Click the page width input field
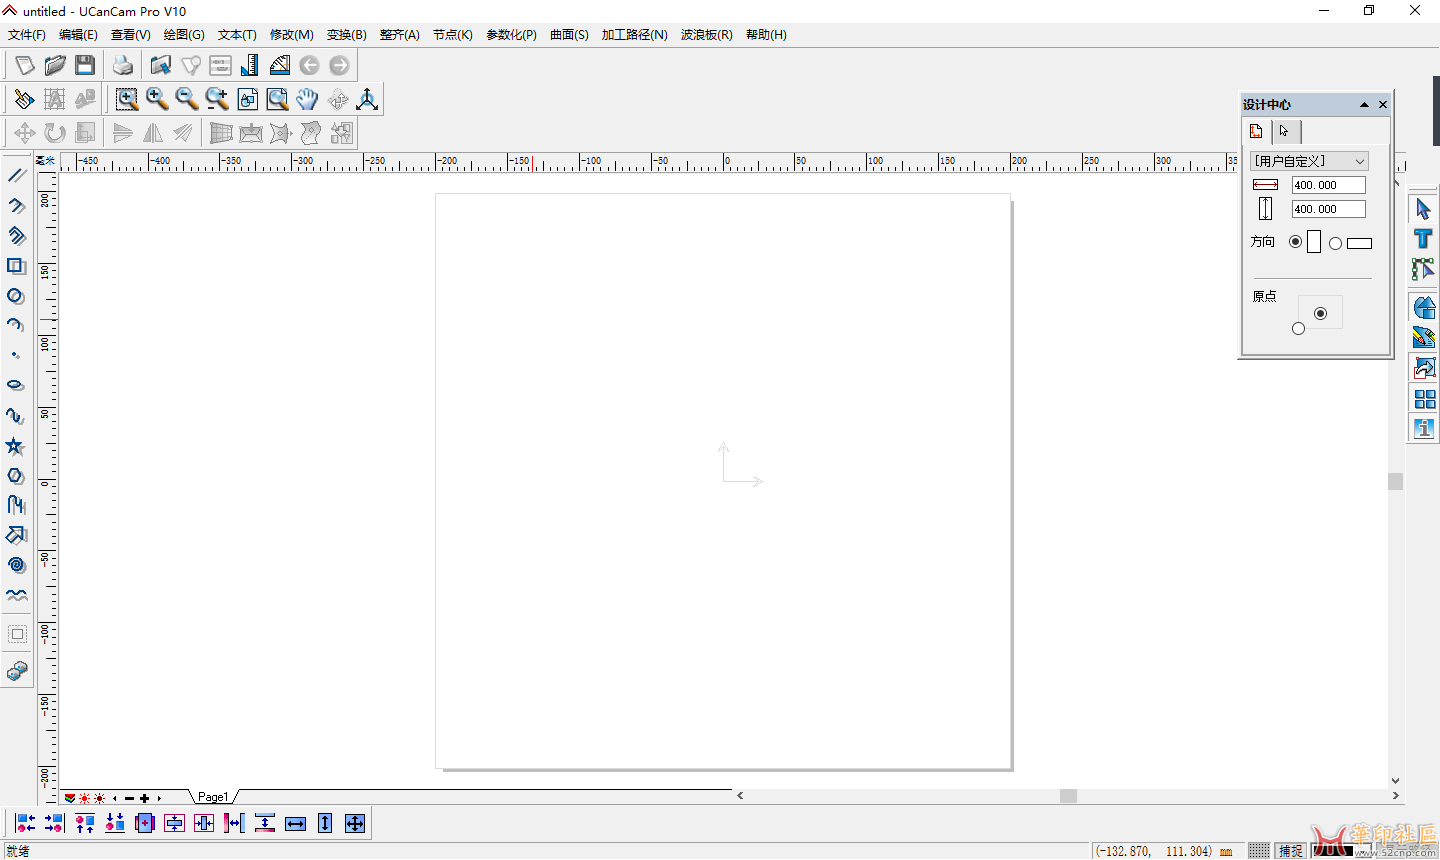 1328,185
